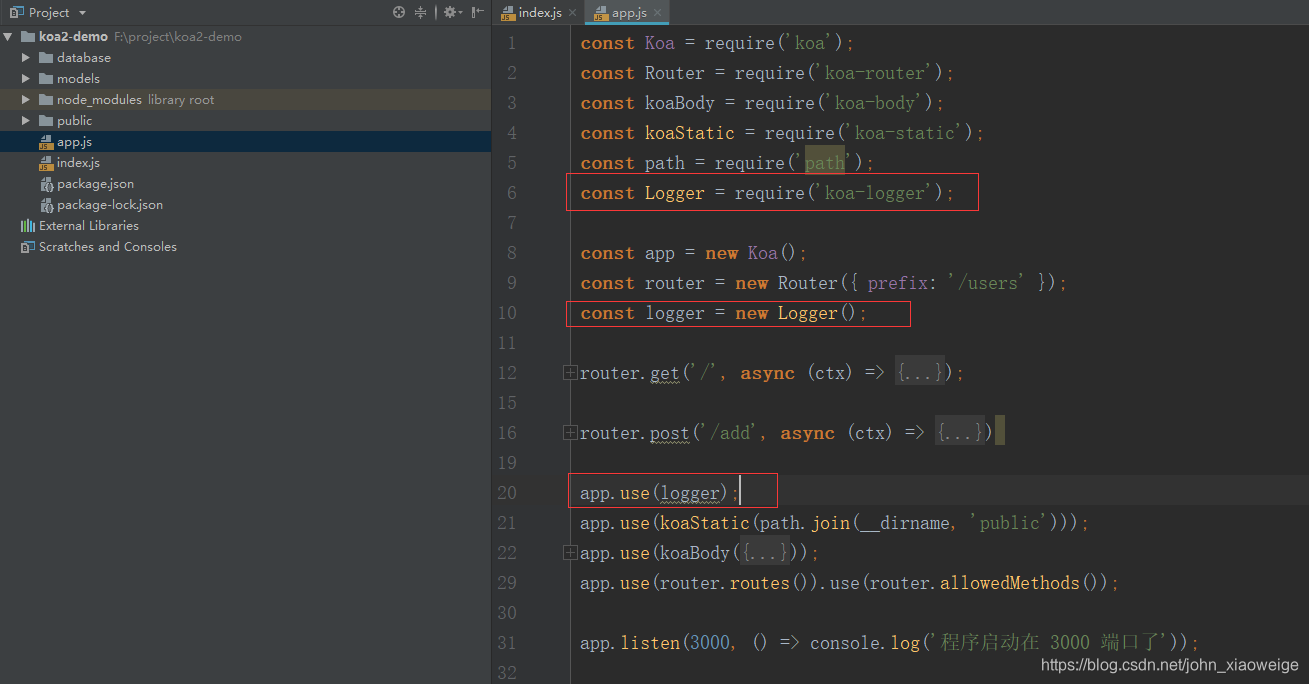Click the locate current file target icon
1309x684 pixels.
399,12
